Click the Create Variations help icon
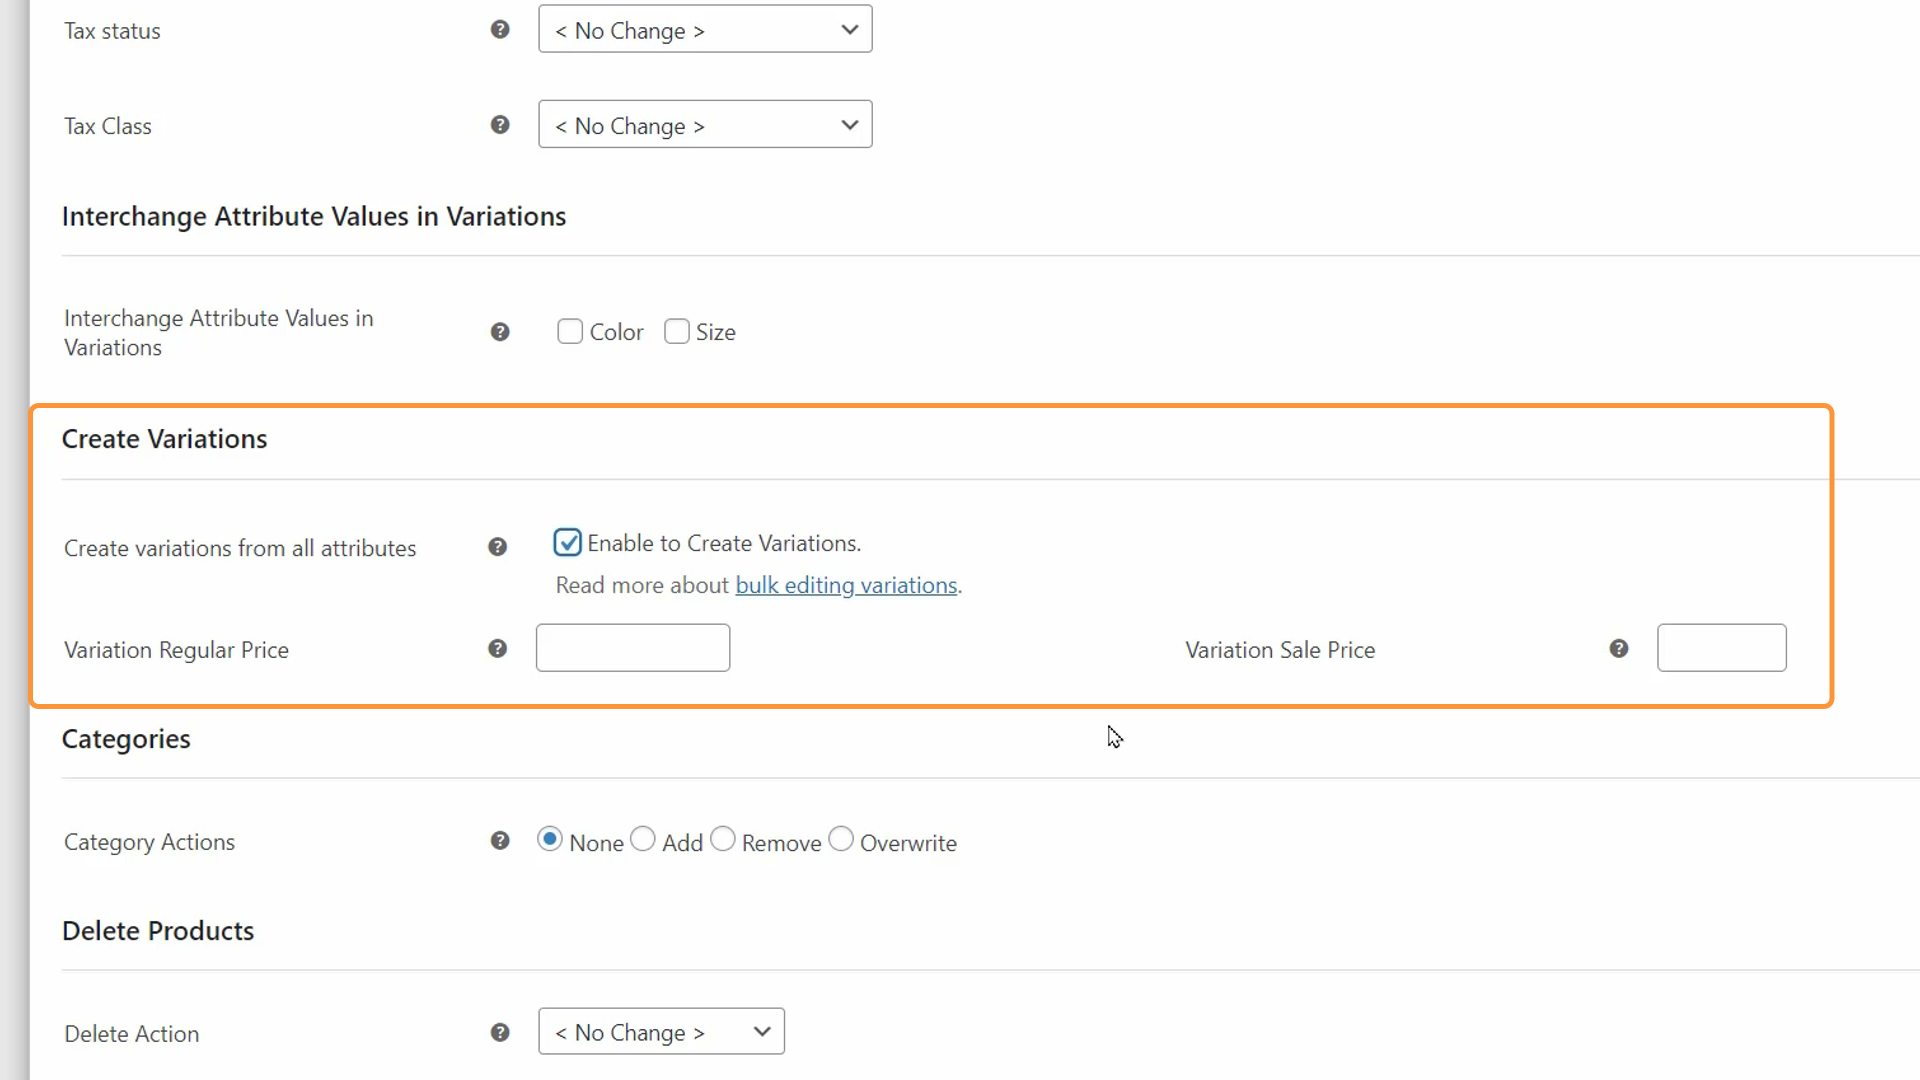Viewport: 1920px width, 1080px height. click(x=497, y=546)
